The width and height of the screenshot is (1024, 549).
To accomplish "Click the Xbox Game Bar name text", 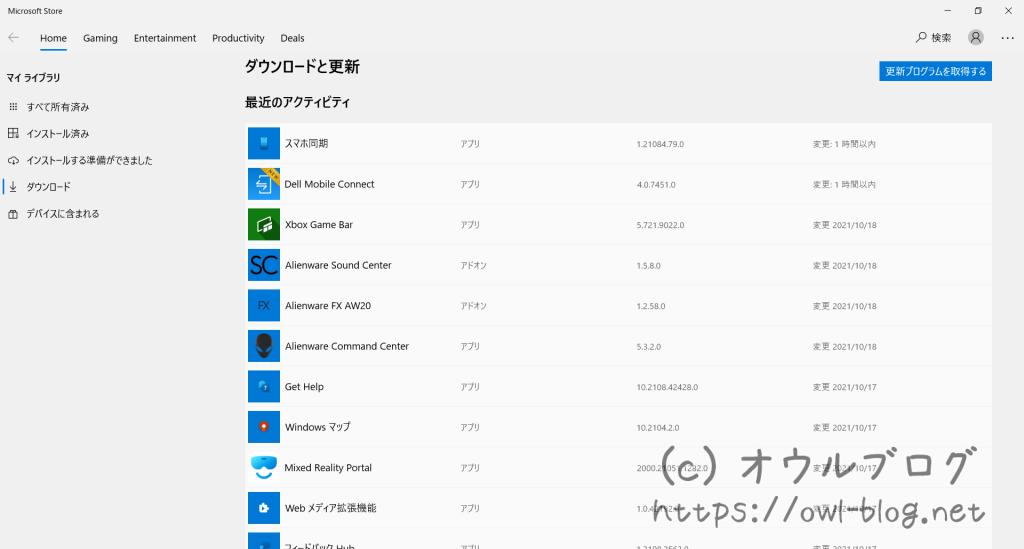I will (x=319, y=225).
